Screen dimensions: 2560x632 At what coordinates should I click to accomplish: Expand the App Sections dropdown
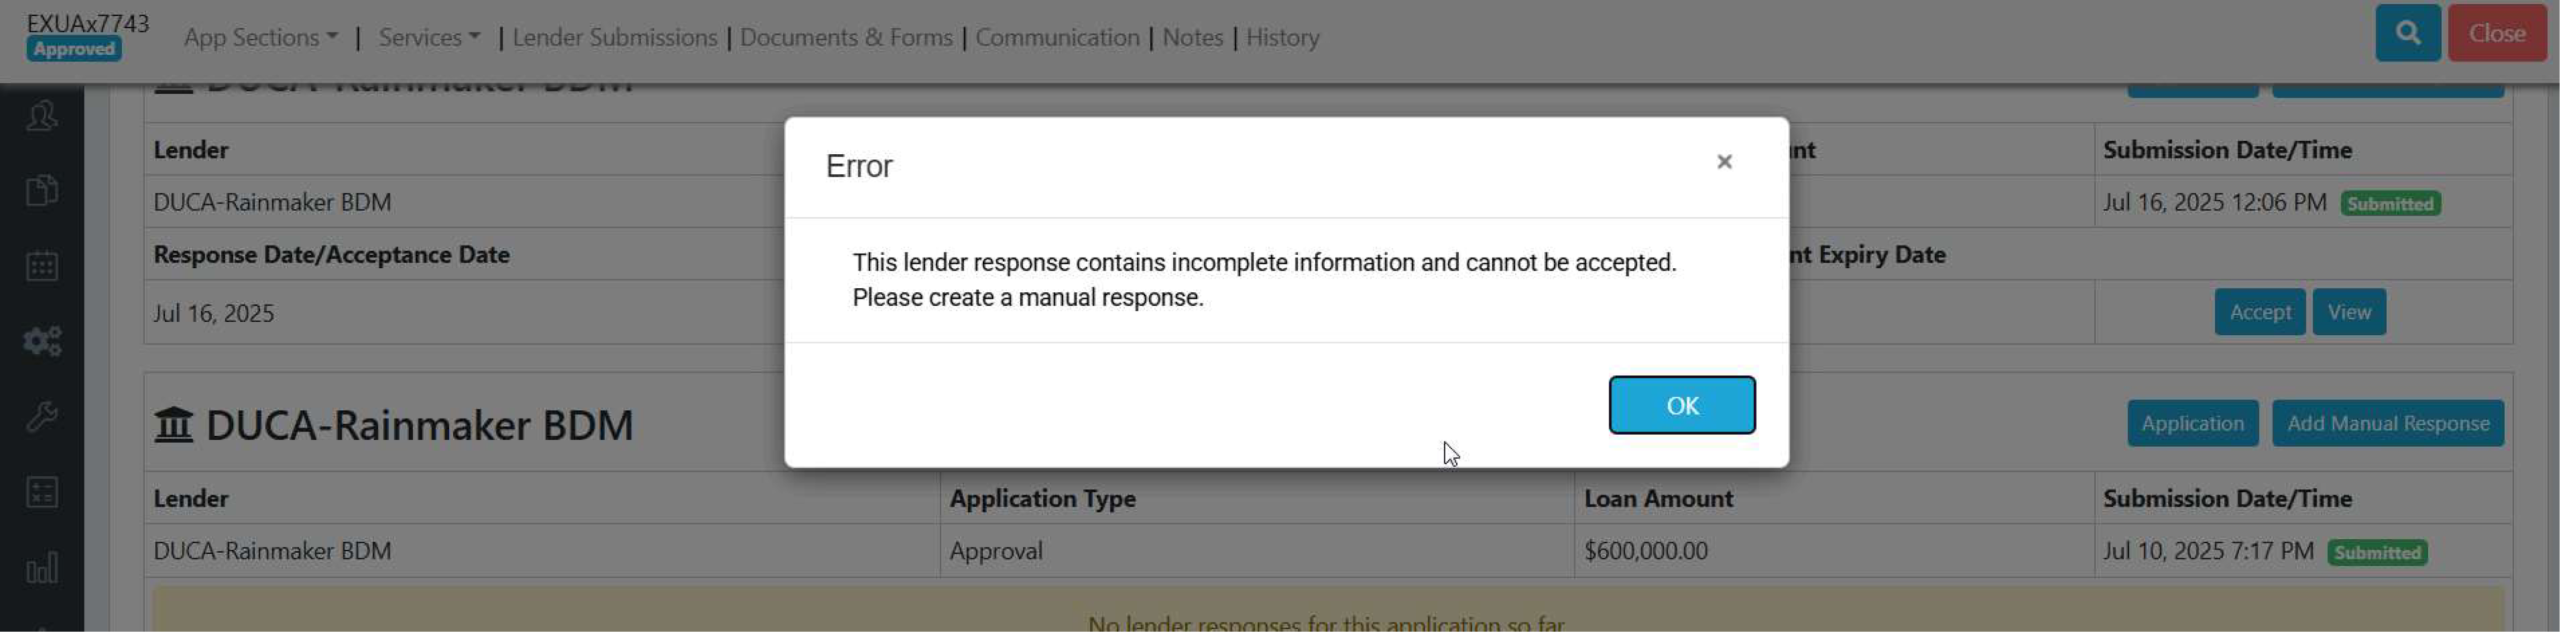click(x=260, y=37)
